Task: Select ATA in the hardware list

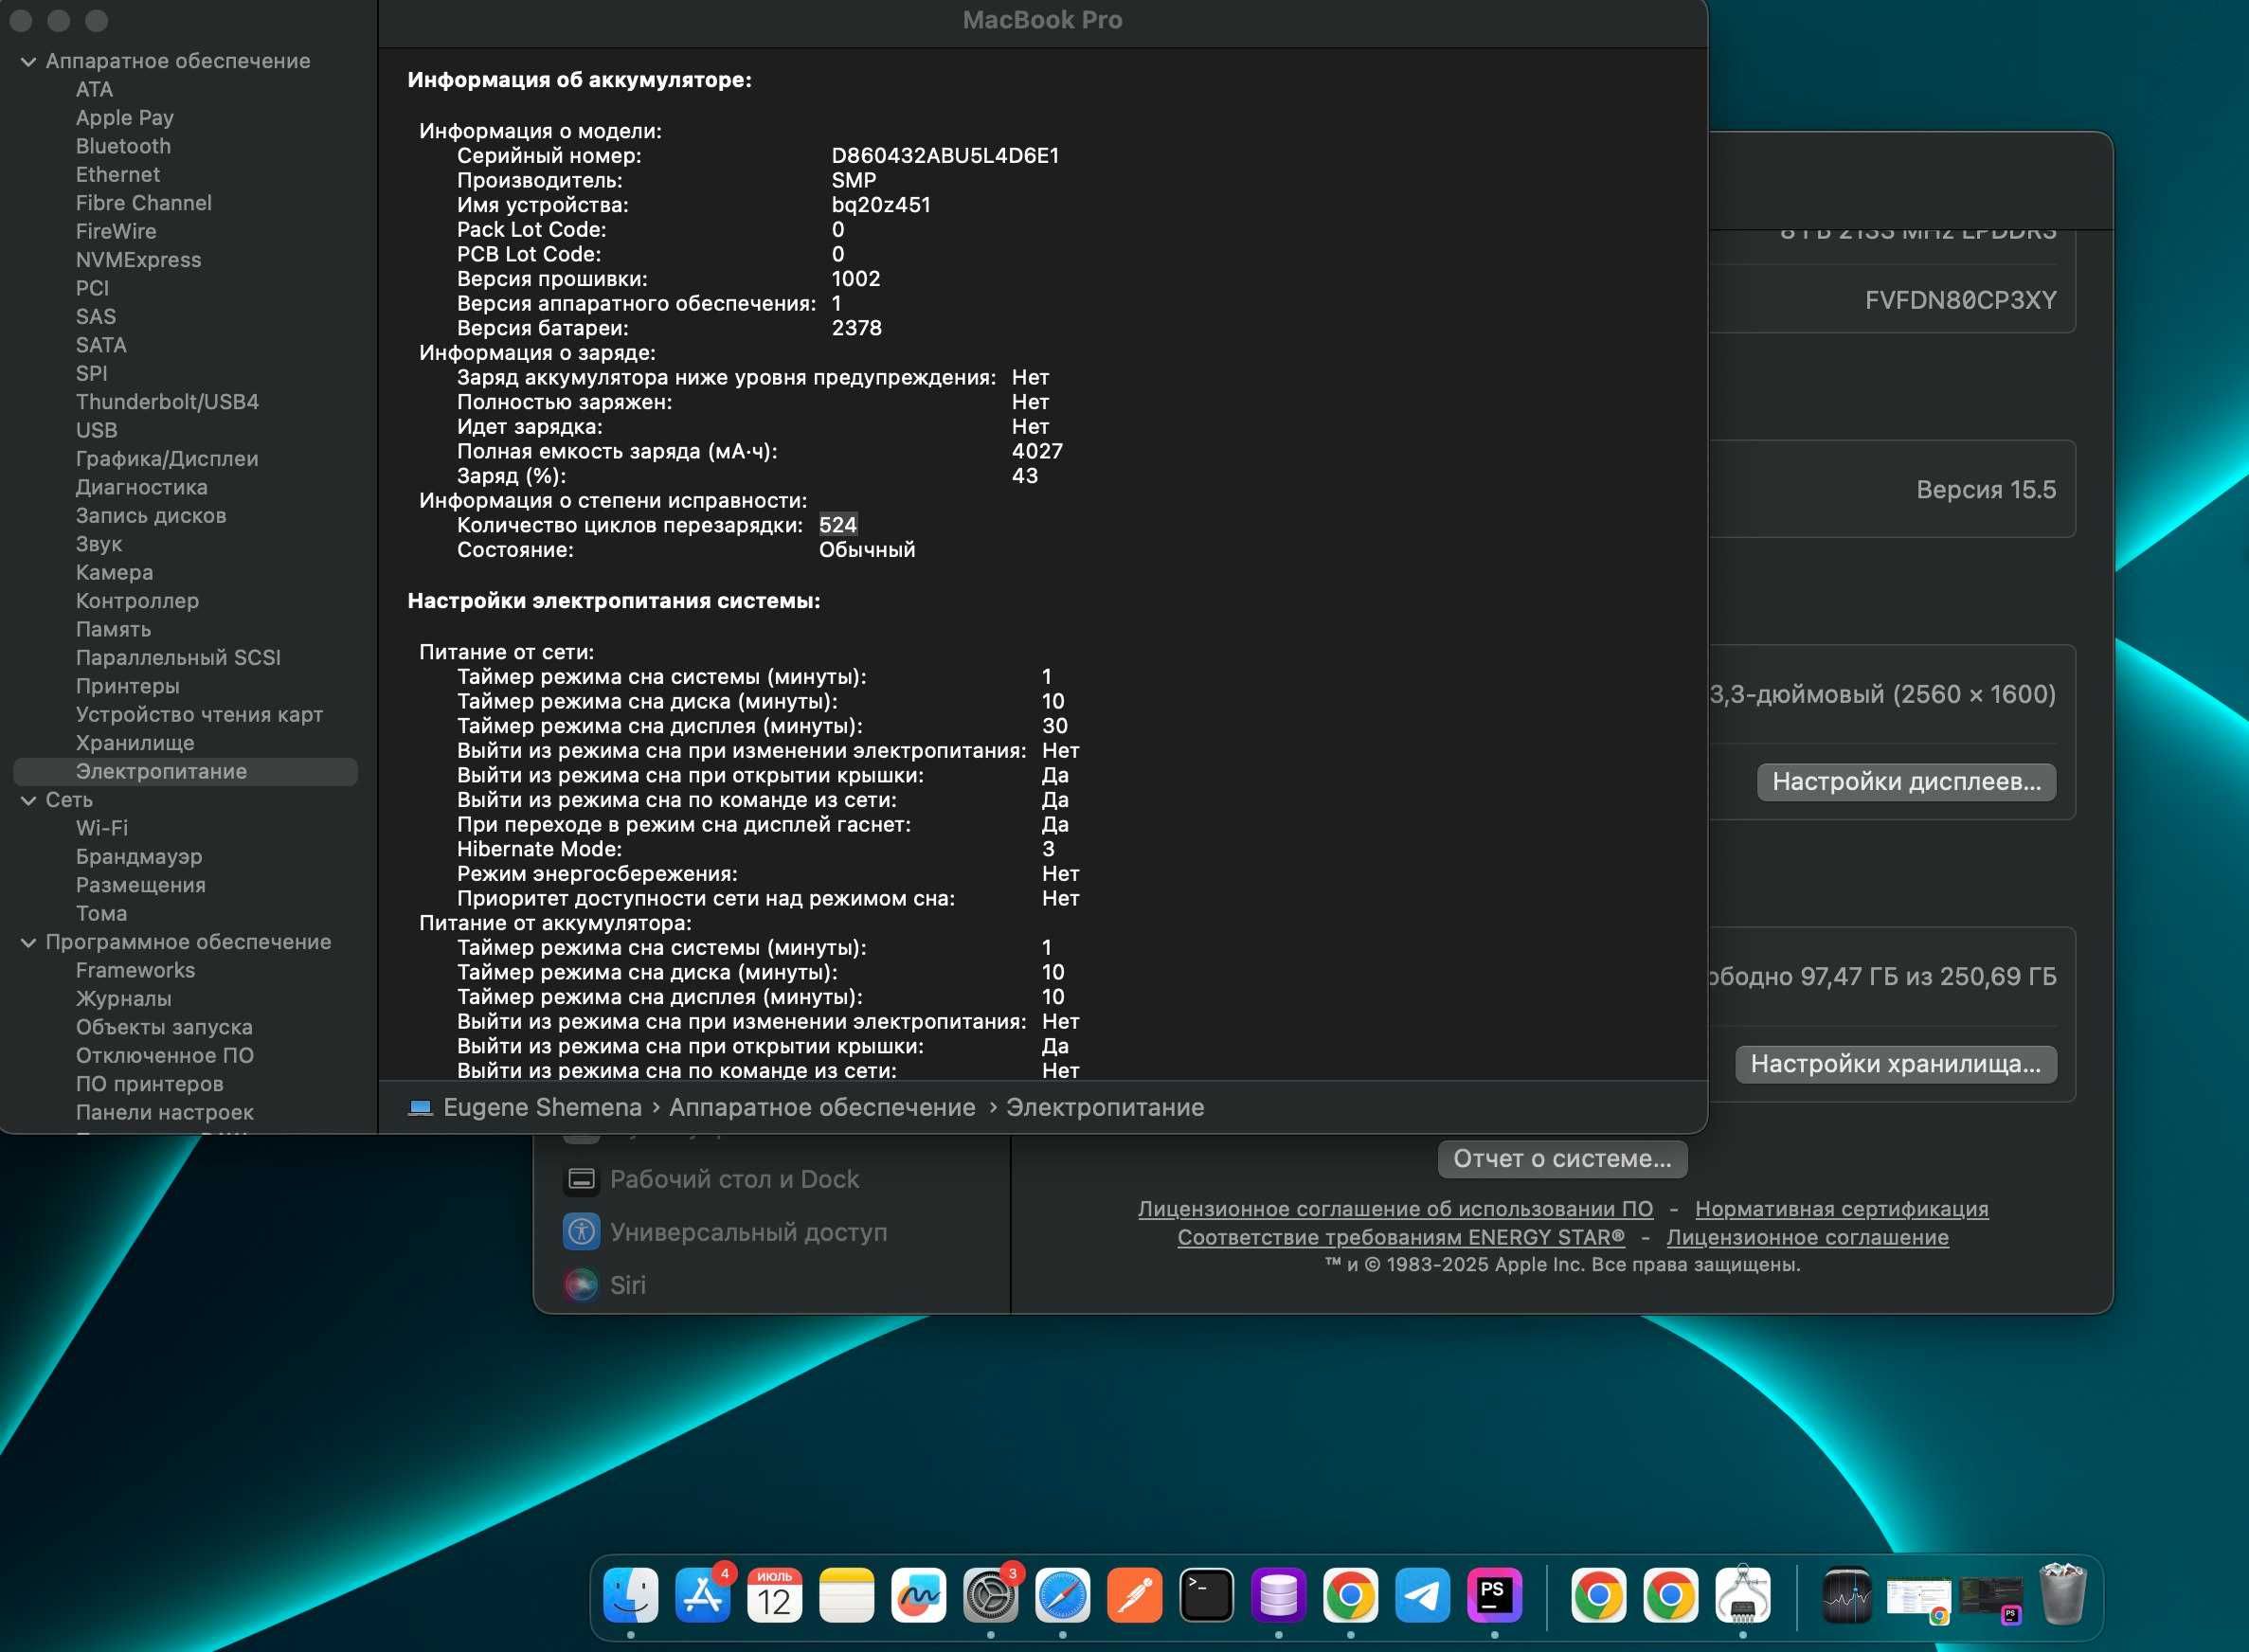Action: (x=94, y=89)
